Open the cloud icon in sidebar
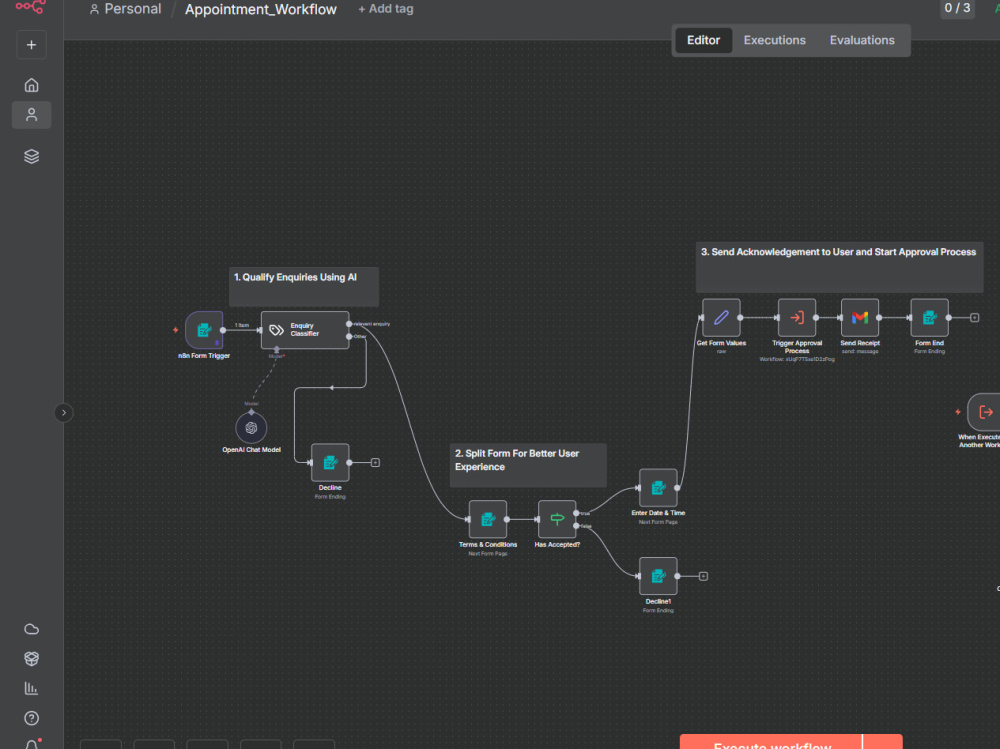 (x=31, y=629)
